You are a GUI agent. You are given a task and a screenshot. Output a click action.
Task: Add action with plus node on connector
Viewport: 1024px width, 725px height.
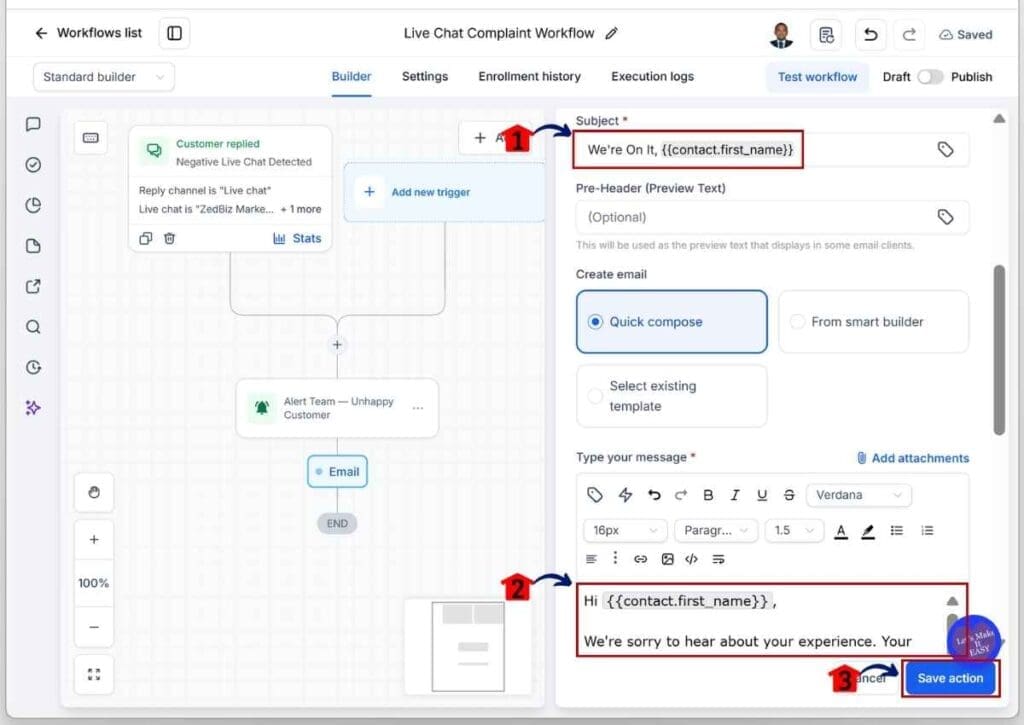pos(337,345)
